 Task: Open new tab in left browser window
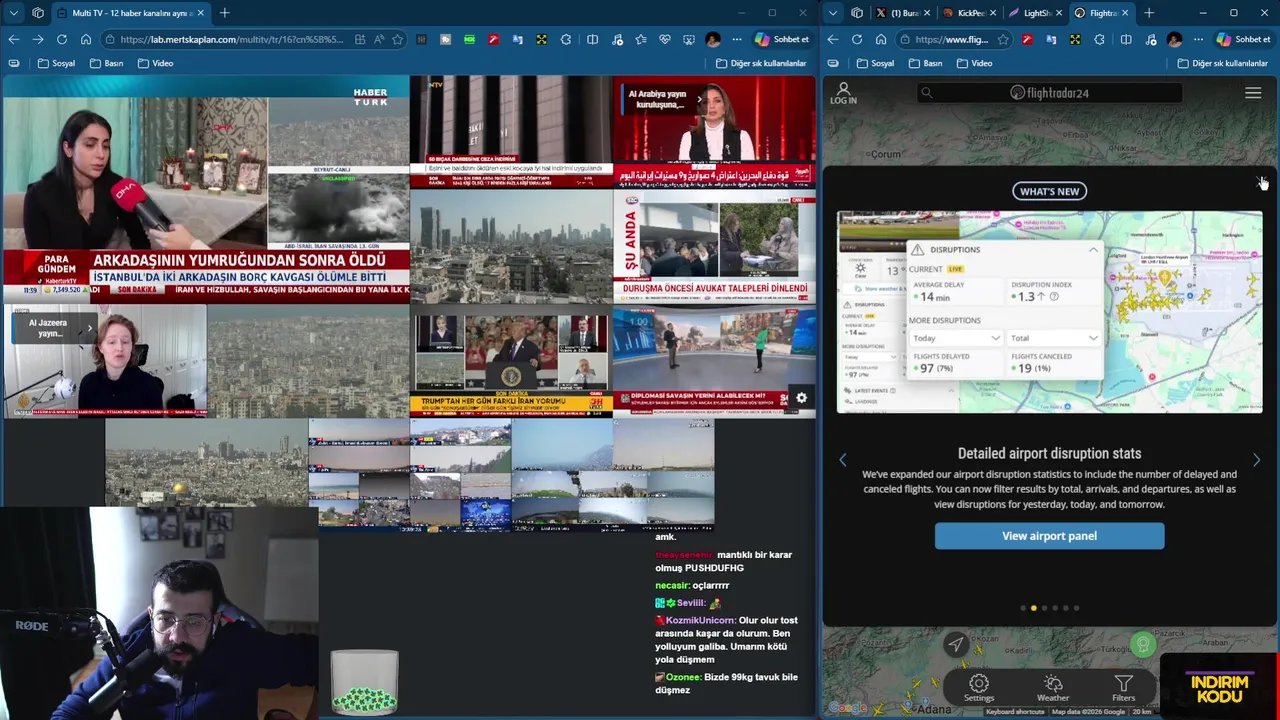click(x=224, y=13)
